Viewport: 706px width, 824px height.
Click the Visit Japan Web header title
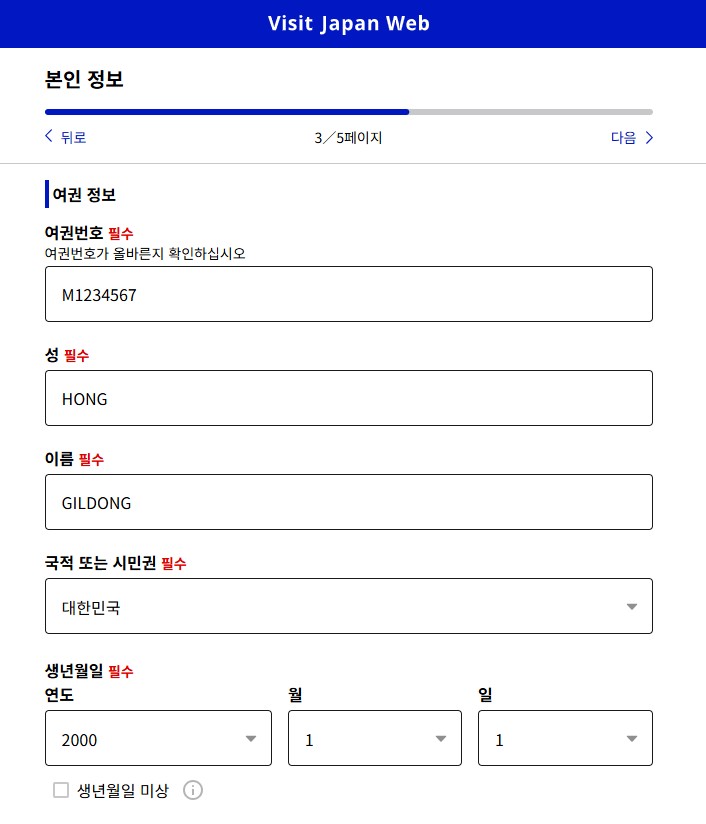[x=349, y=24]
